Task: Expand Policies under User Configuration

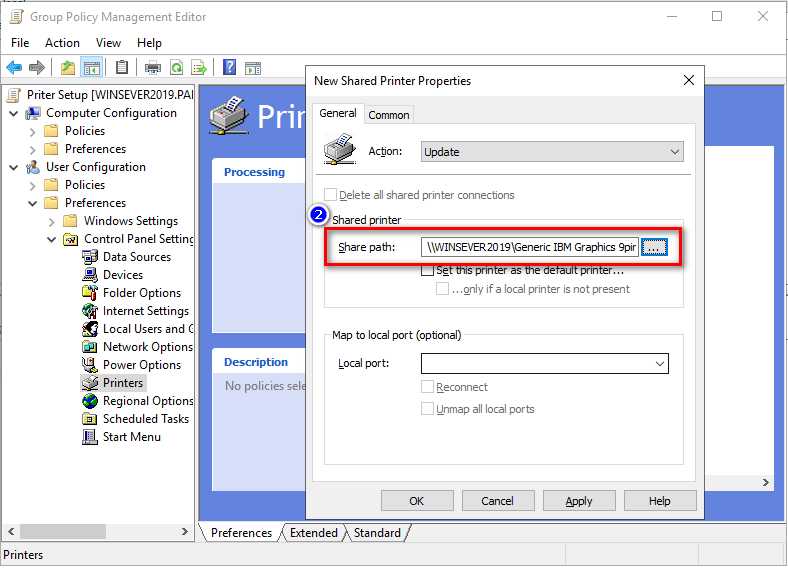Action: [33, 185]
